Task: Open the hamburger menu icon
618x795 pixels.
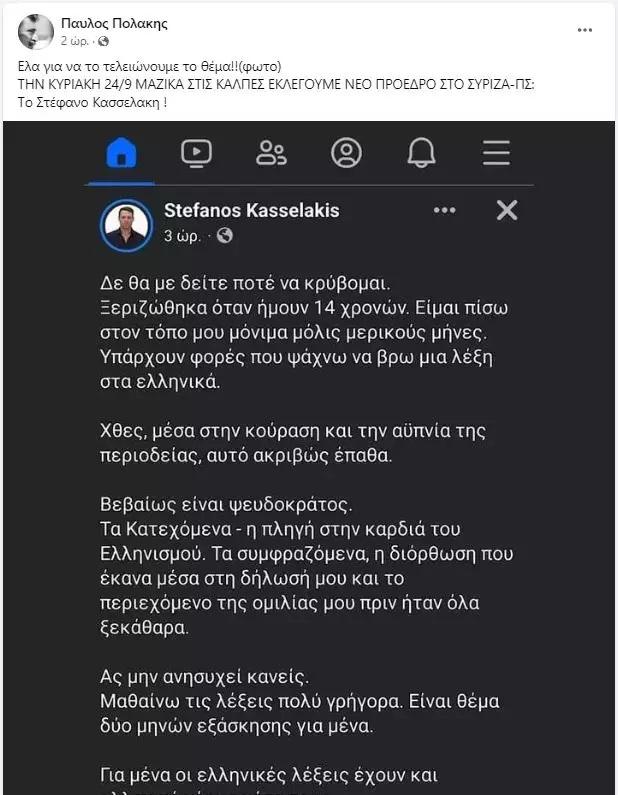Action: coord(496,153)
